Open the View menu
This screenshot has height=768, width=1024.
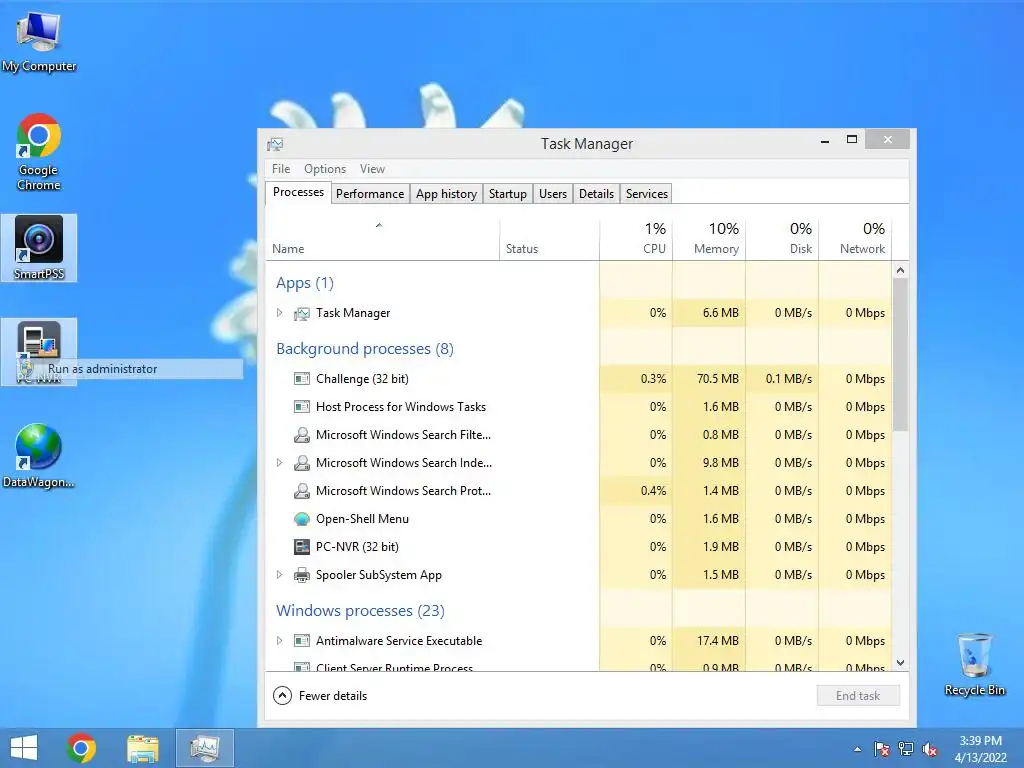[x=372, y=169]
